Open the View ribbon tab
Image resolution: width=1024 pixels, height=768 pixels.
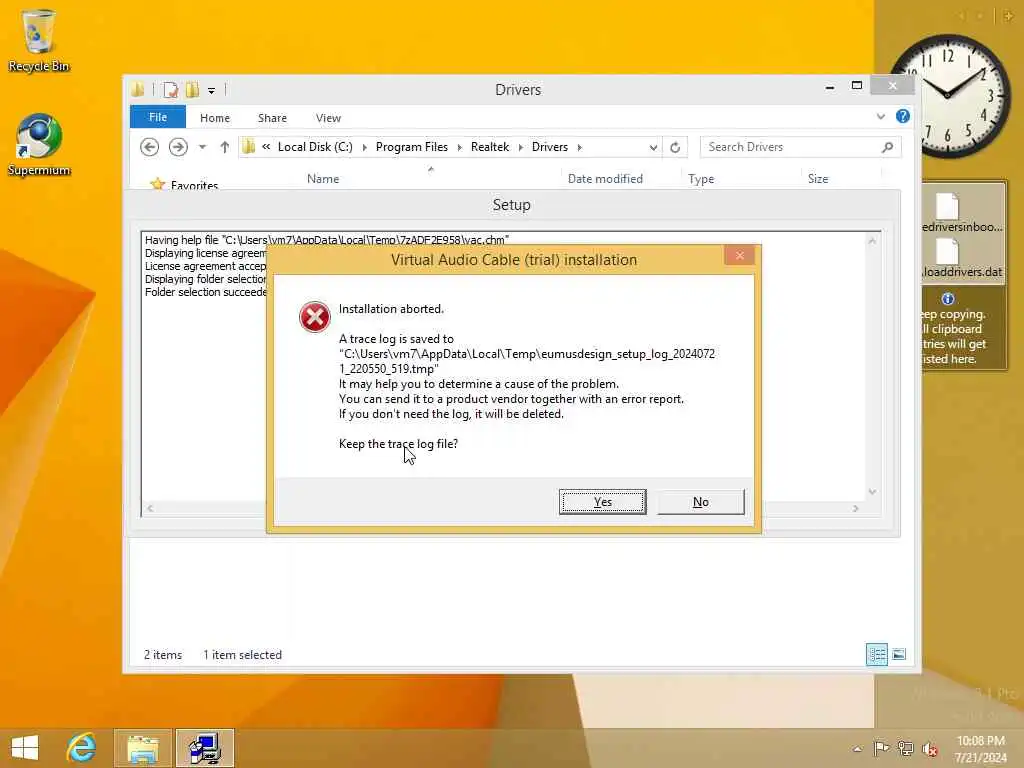(328, 118)
